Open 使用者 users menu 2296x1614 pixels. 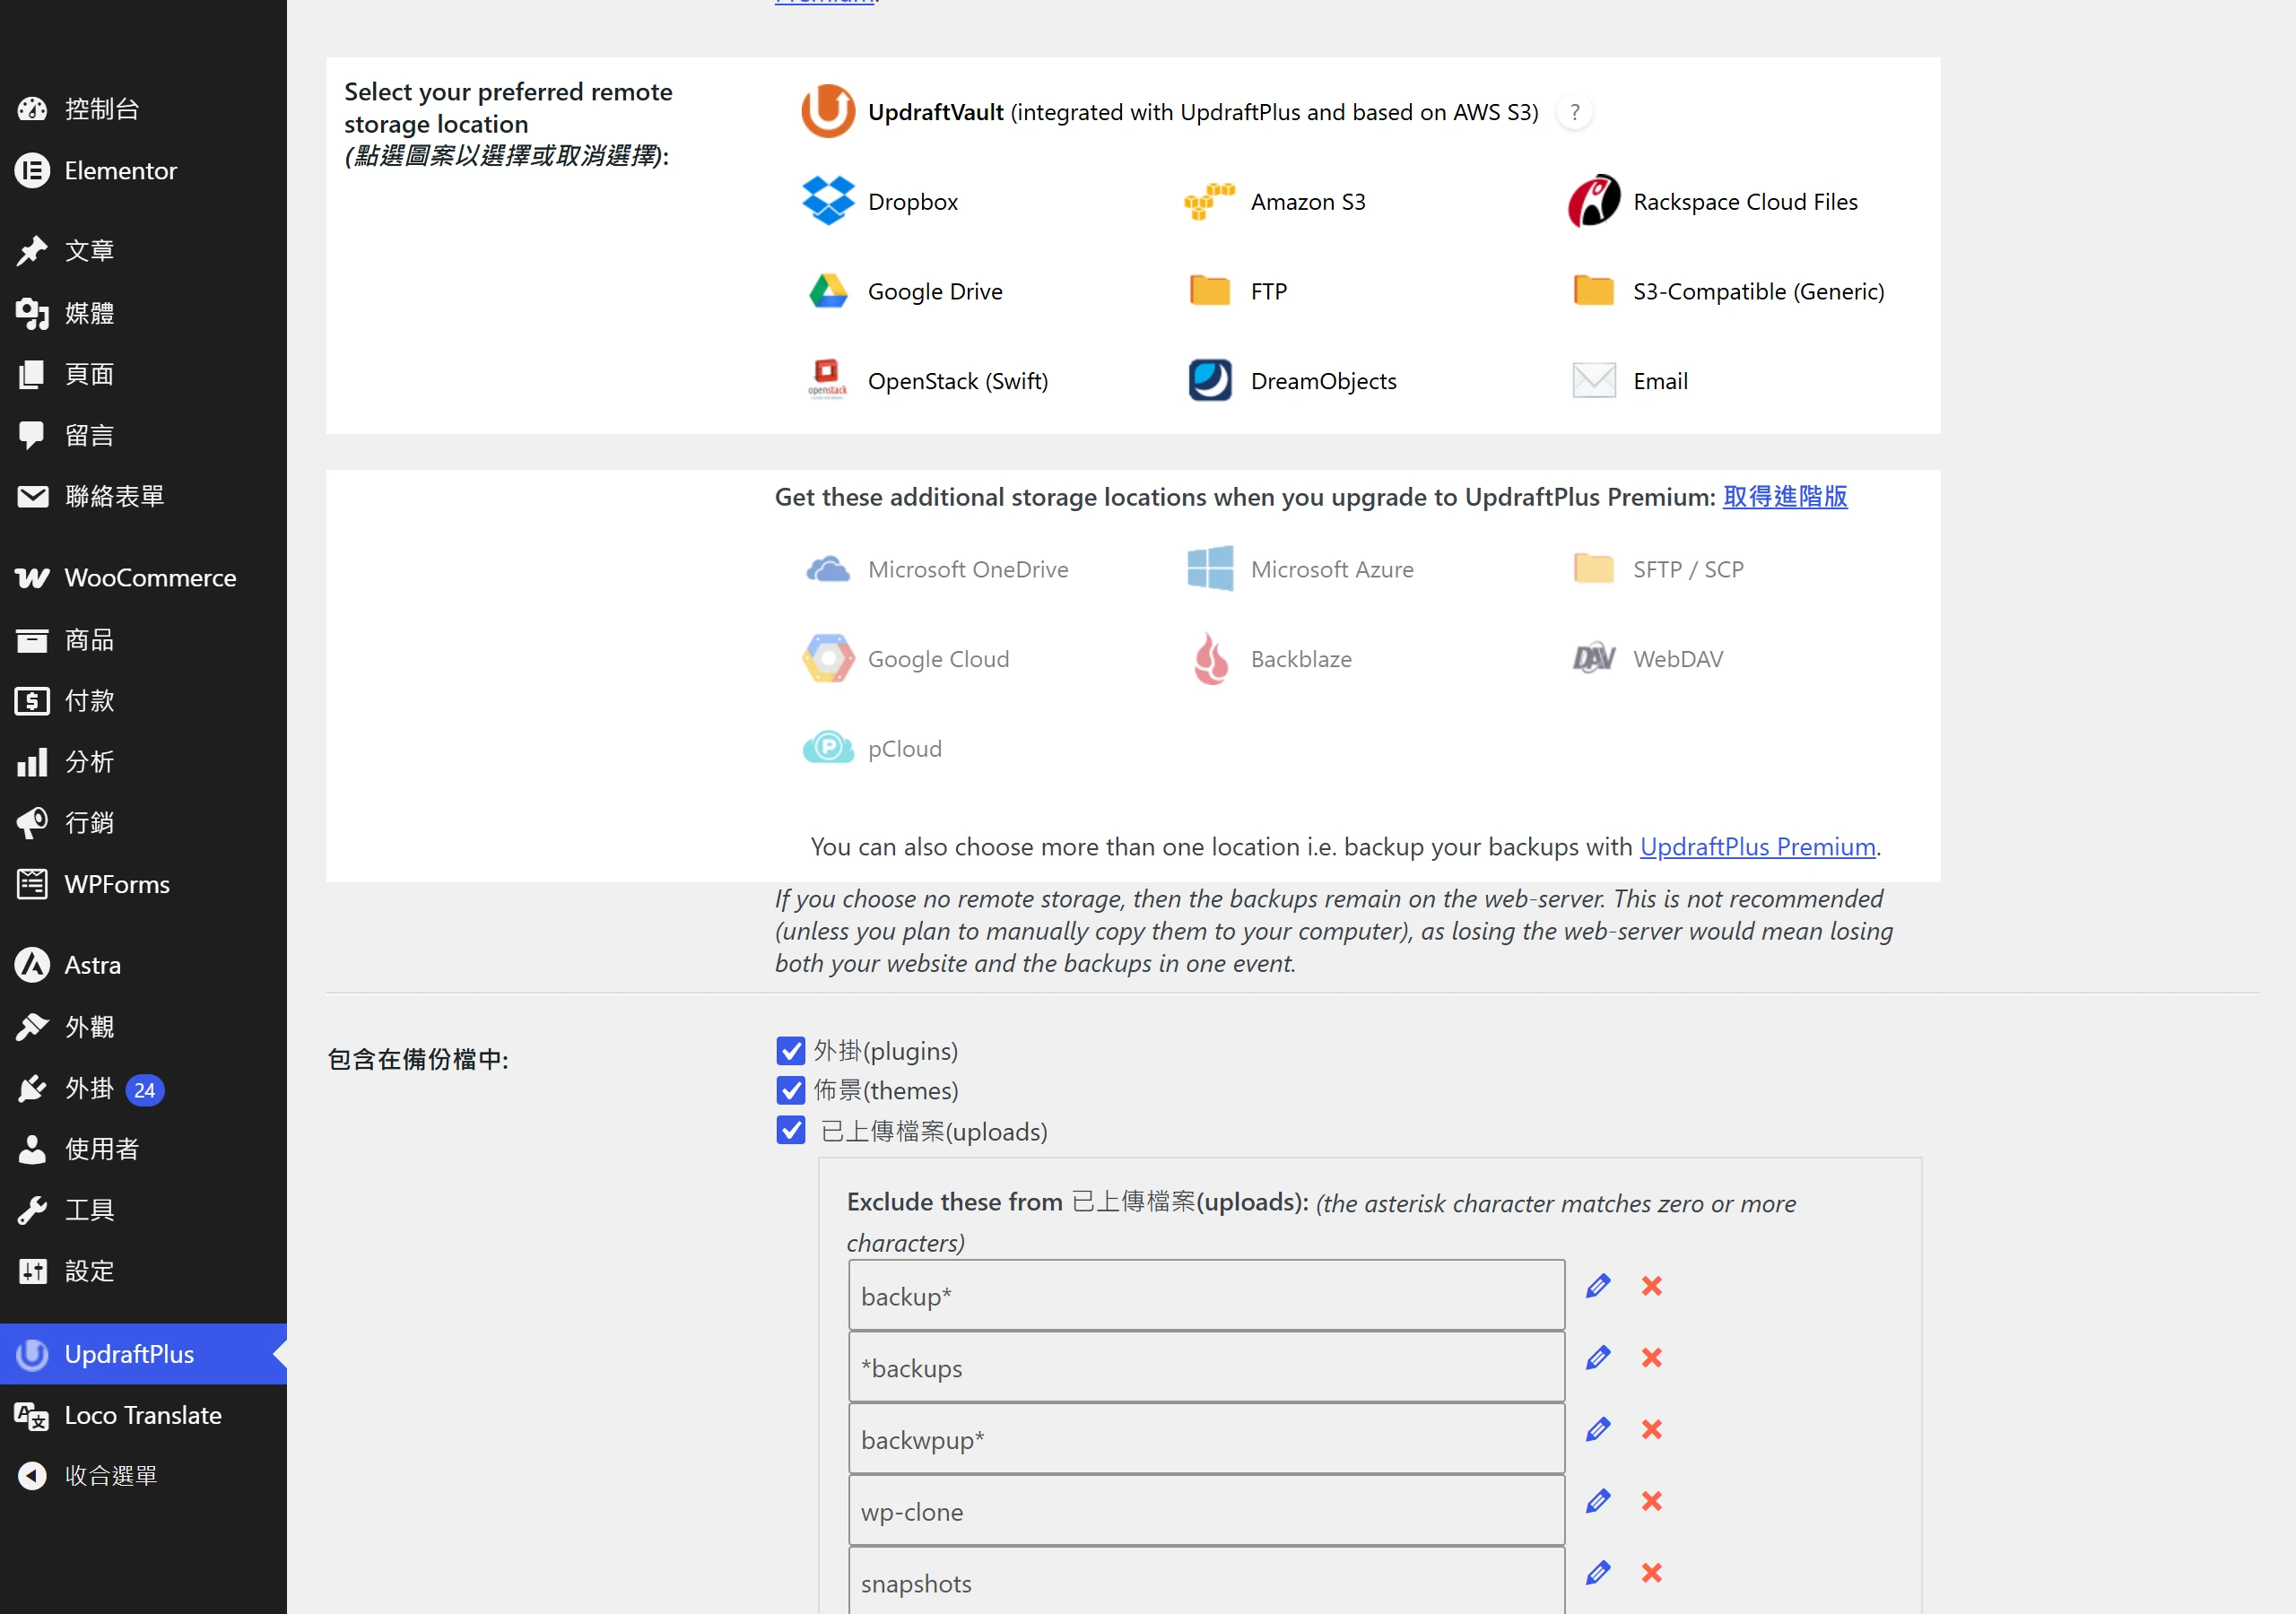coord(143,1149)
